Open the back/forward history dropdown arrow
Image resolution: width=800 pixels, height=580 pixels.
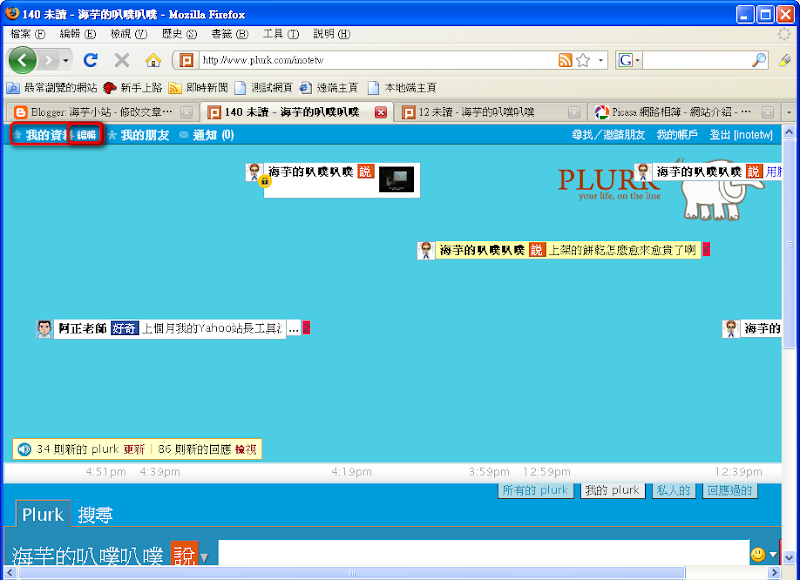pyautogui.click(x=66, y=60)
